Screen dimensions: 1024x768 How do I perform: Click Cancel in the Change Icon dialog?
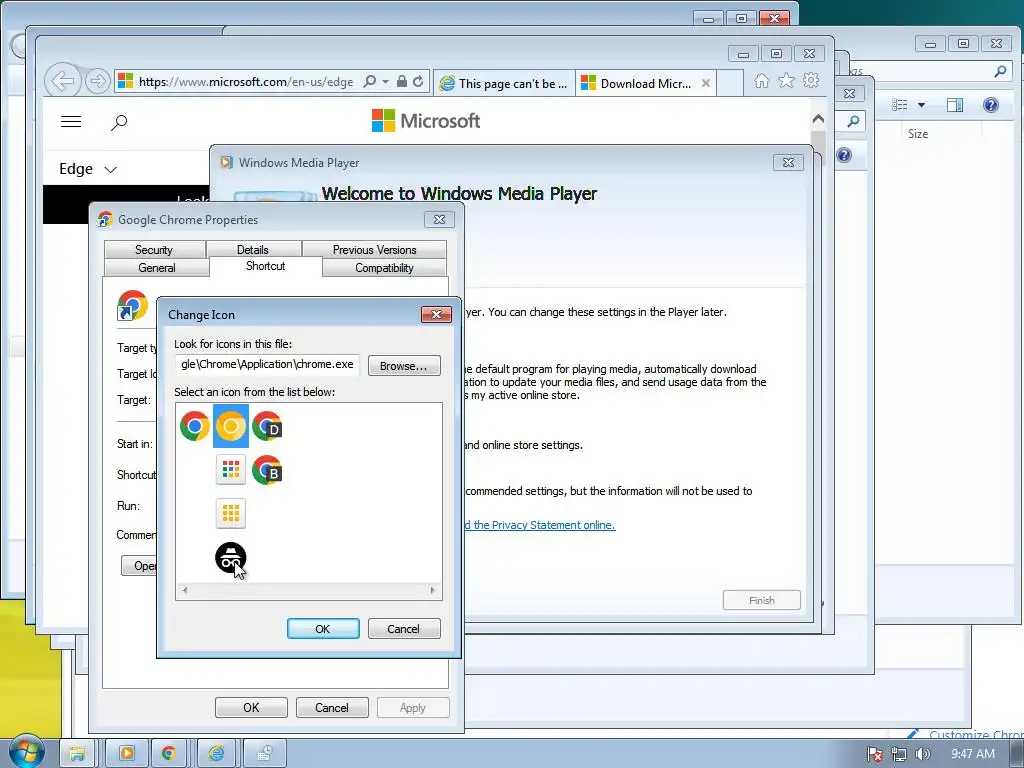[404, 628]
